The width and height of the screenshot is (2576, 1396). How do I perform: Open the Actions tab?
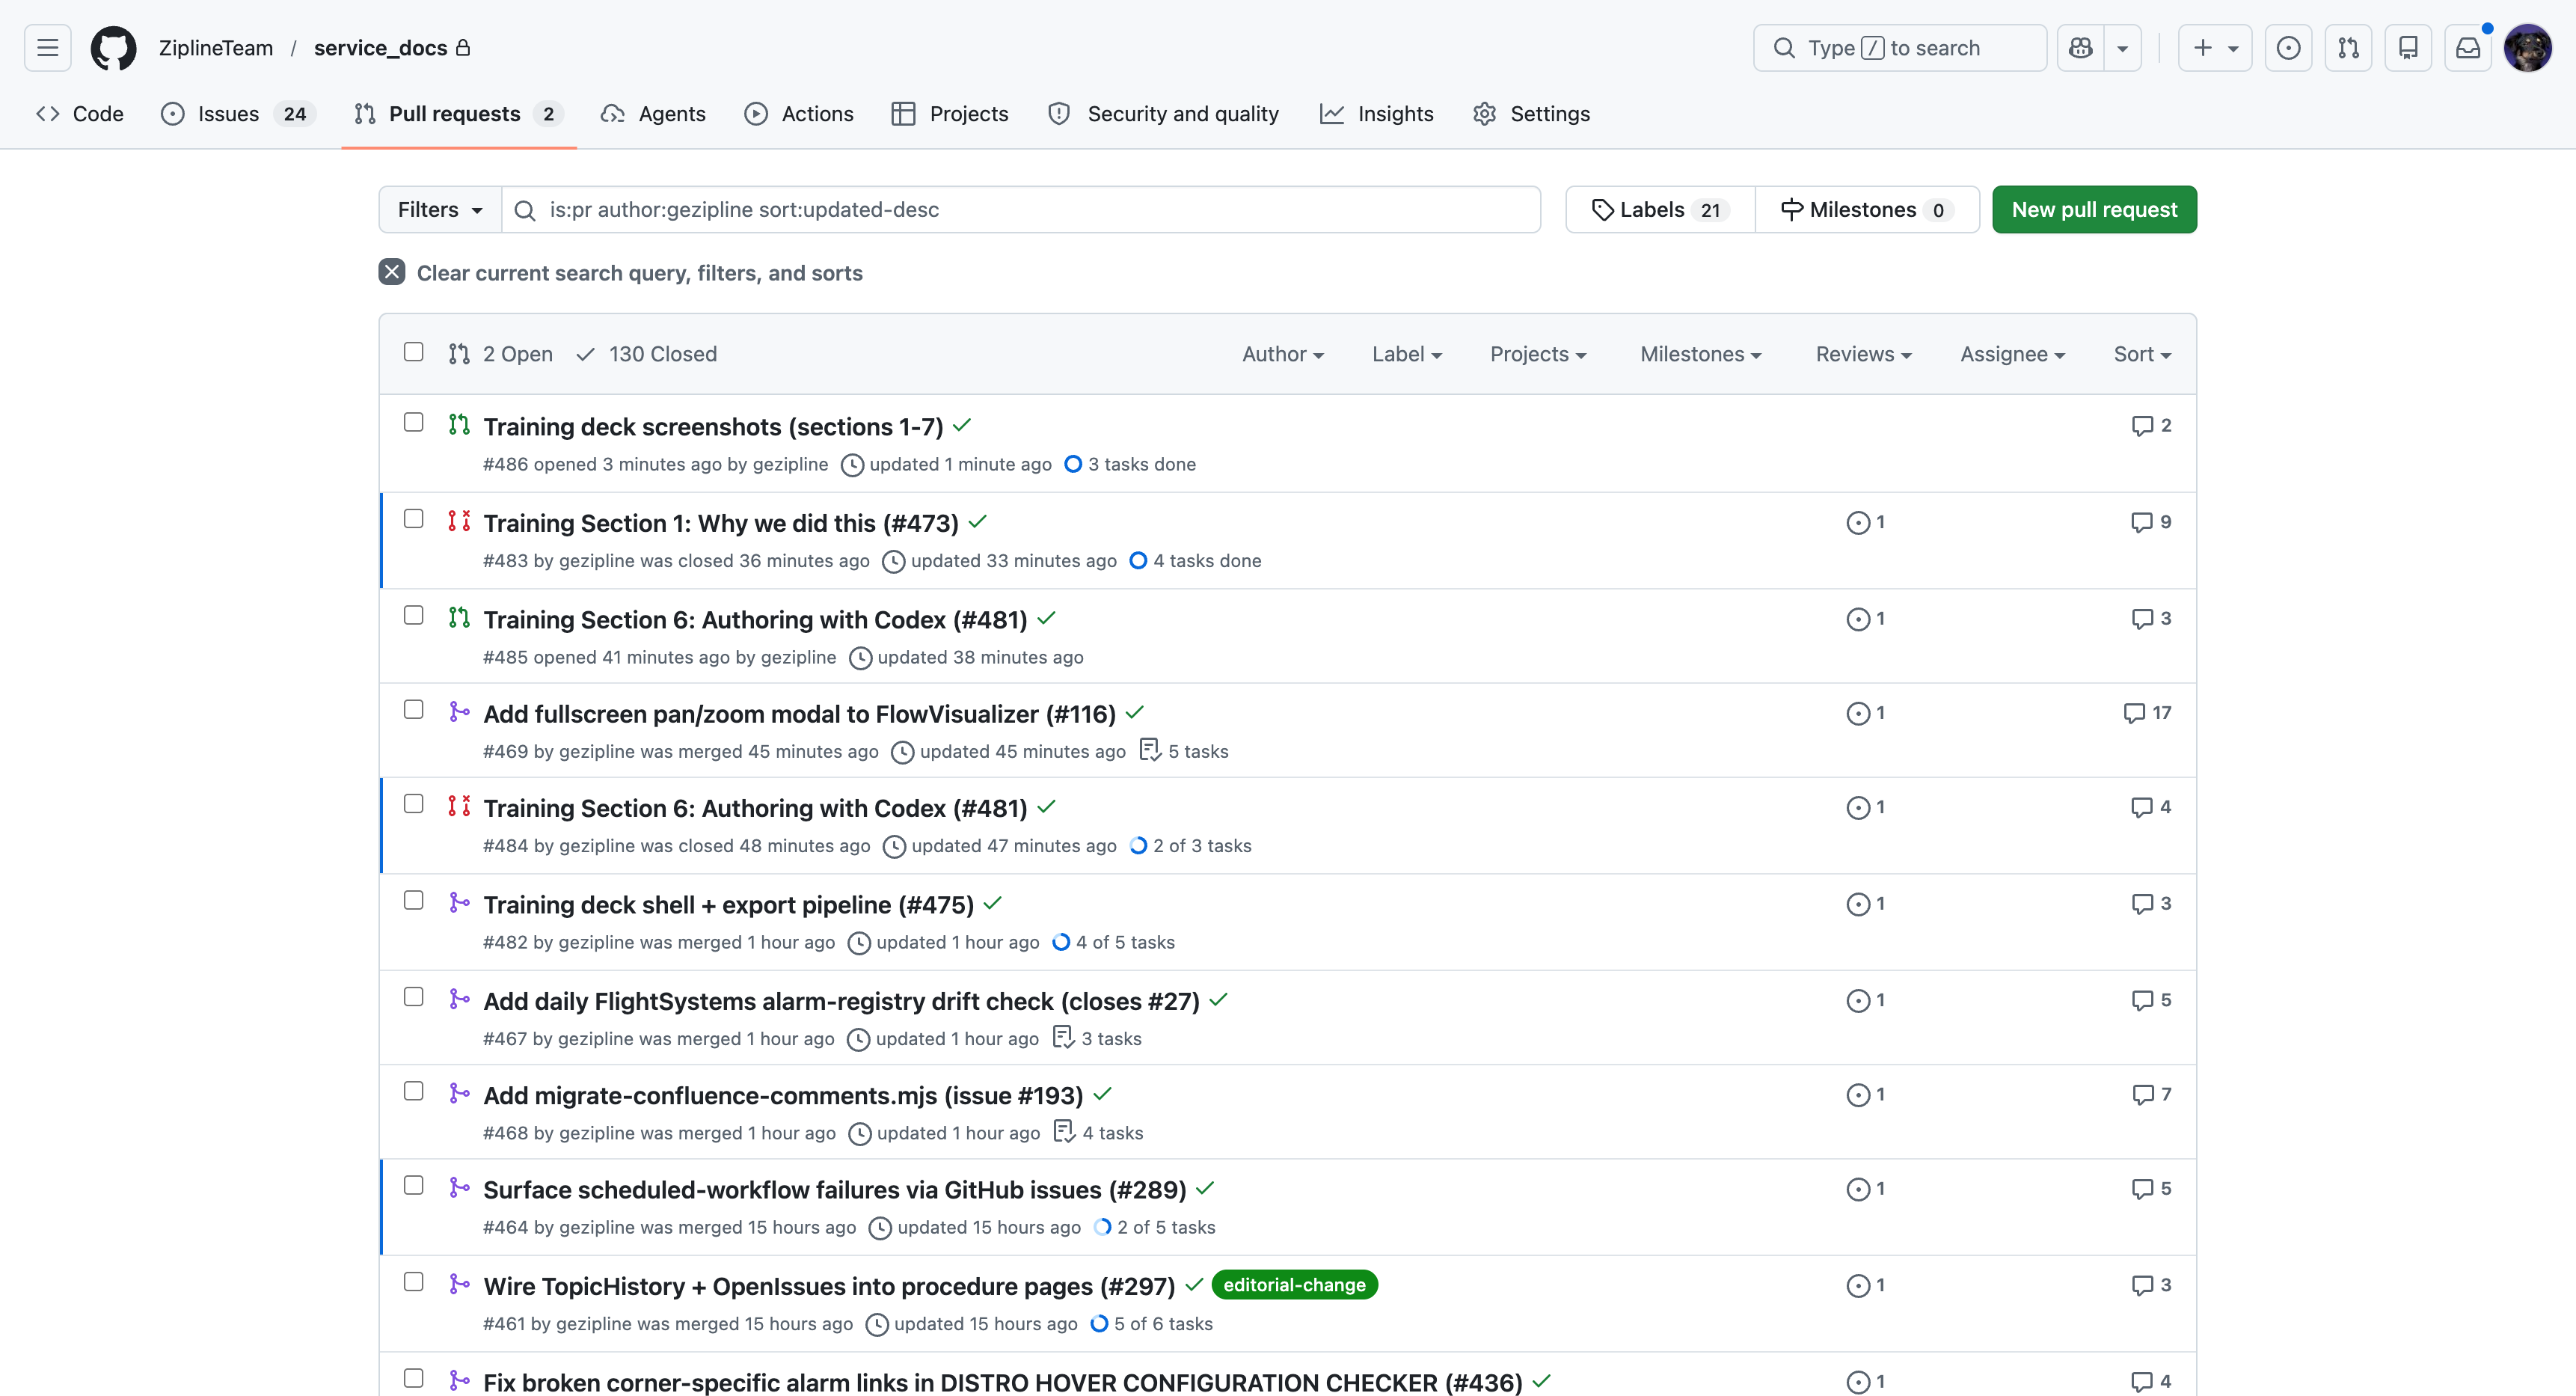[798, 113]
